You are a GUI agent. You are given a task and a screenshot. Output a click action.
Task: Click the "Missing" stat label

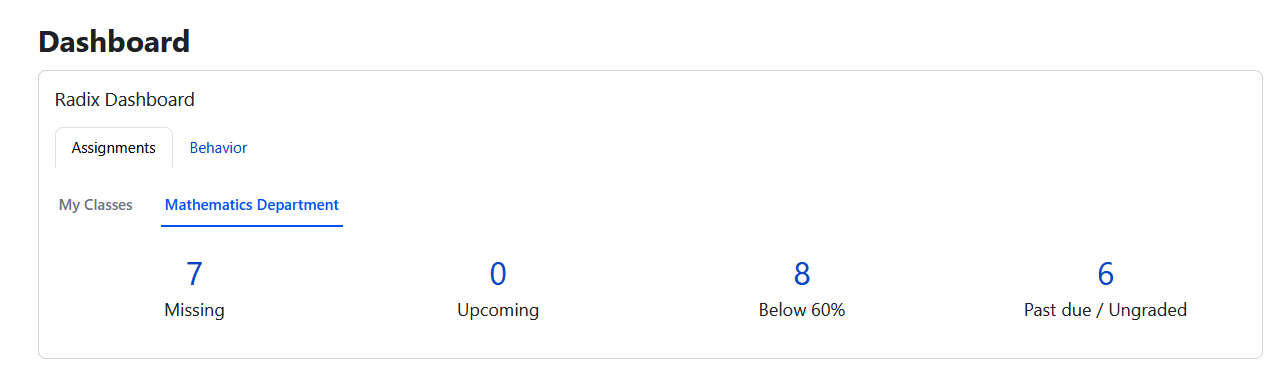coord(194,310)
